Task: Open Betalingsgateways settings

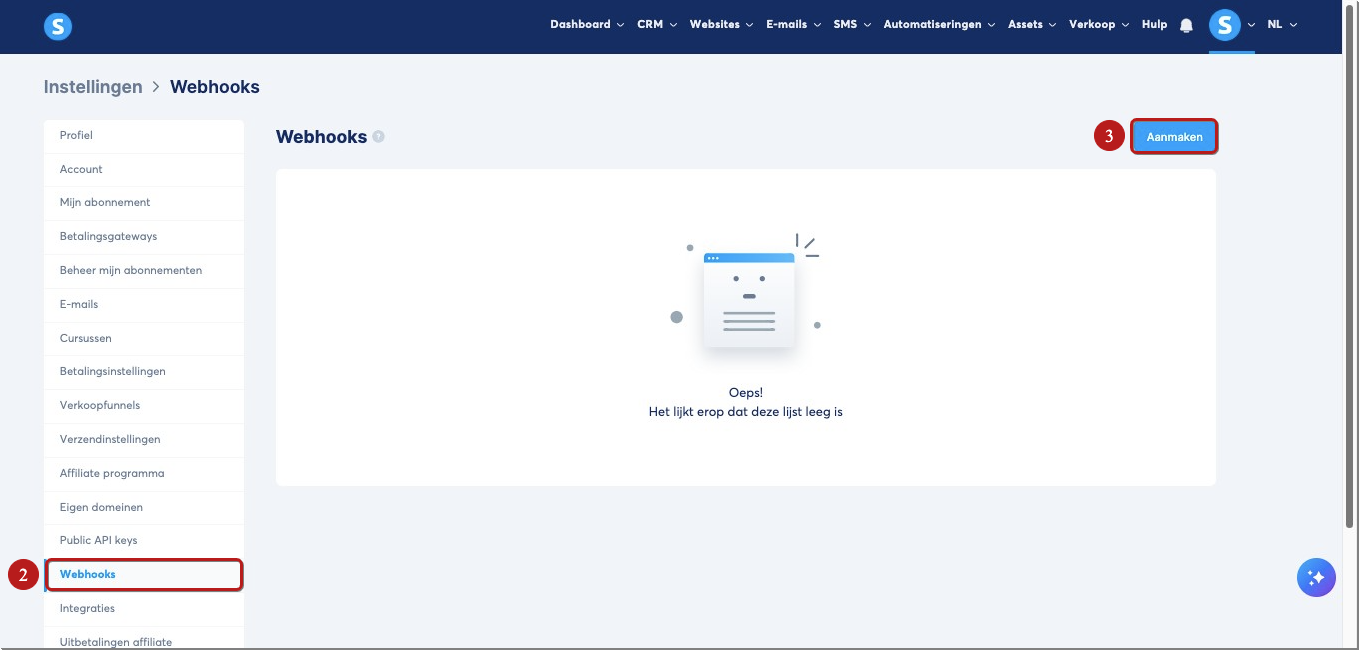Action: pos(144,237)
